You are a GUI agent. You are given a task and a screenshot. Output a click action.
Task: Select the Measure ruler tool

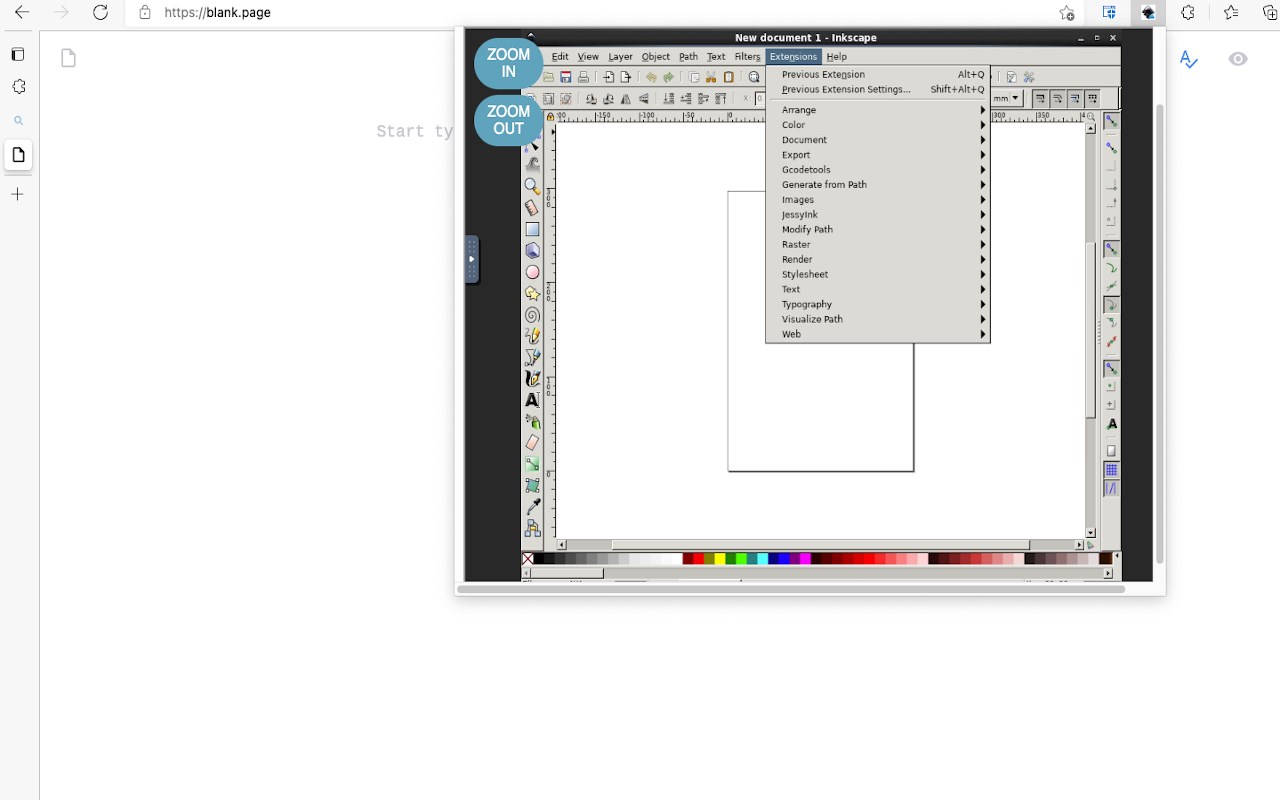pos(532,208)
